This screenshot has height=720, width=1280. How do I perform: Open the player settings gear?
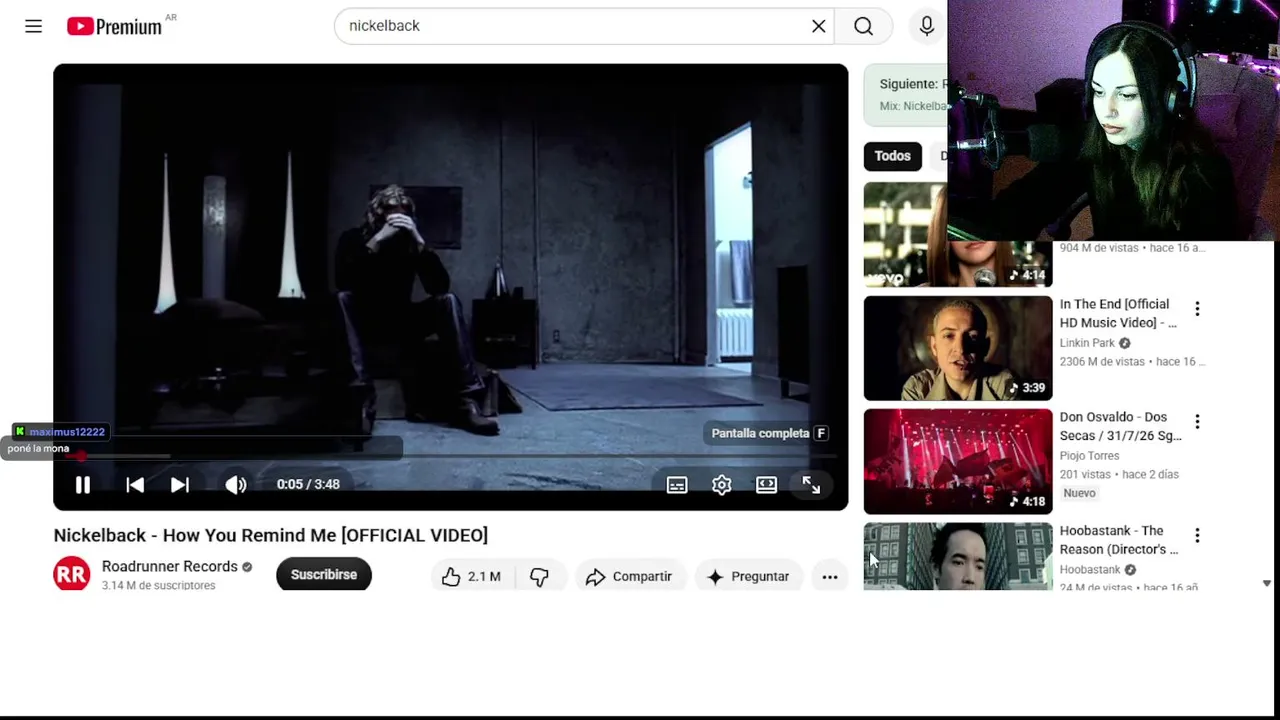721,485
